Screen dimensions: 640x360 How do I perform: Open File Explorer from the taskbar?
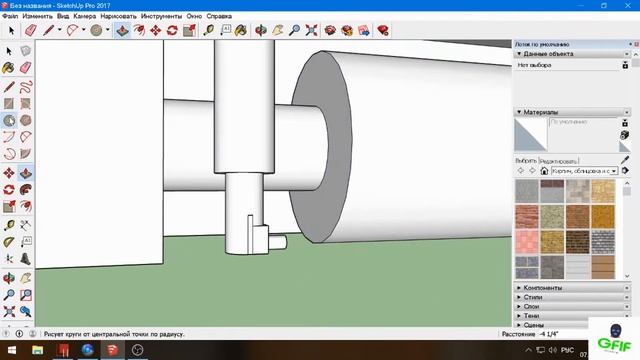(37, 350)
